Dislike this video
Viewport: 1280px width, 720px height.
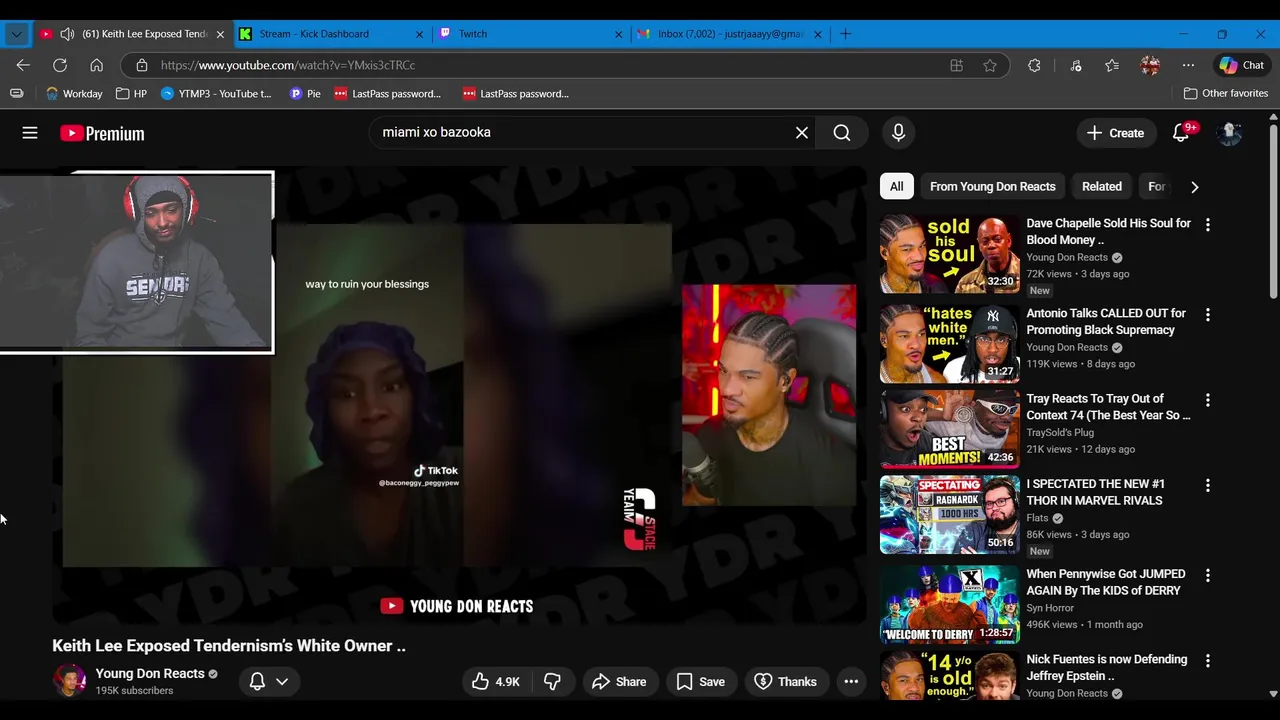pos(552,682)
